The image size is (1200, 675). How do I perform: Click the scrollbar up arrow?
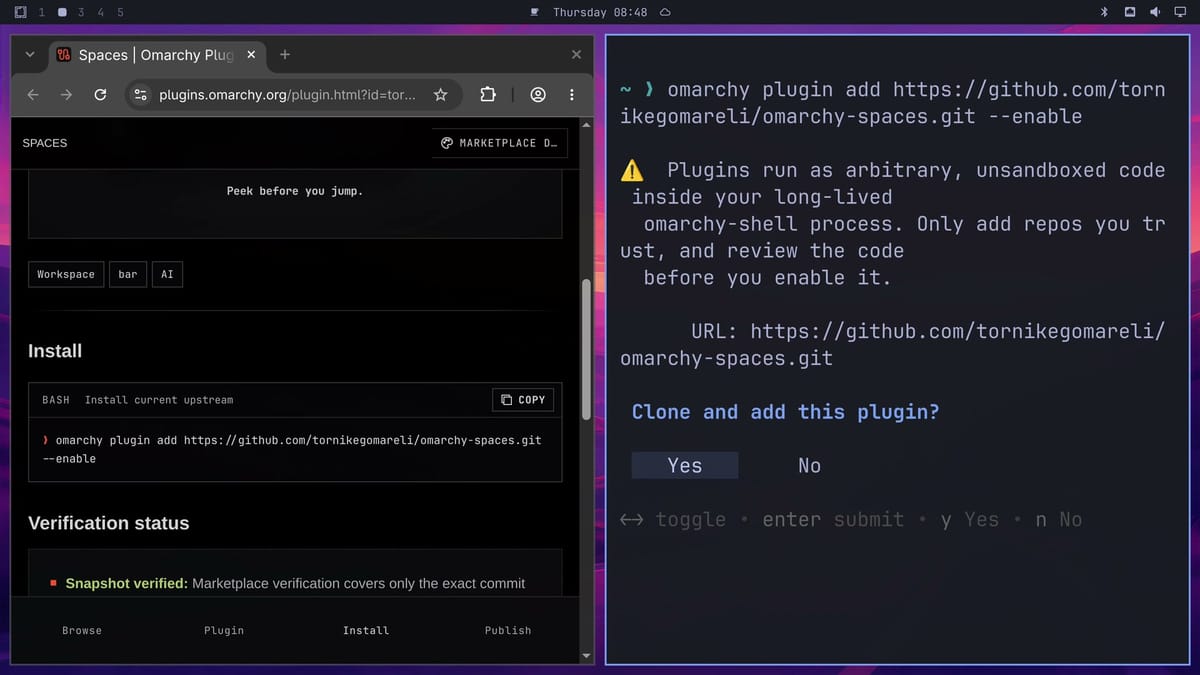click(587, 124)
